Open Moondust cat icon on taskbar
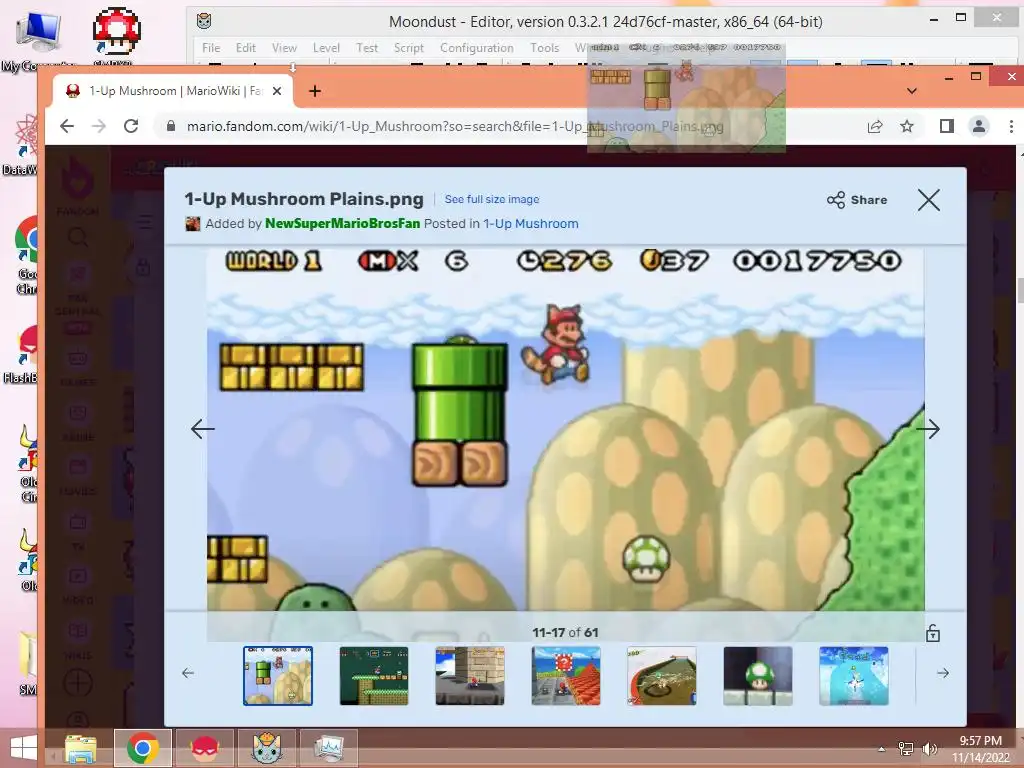 [266, 748]
